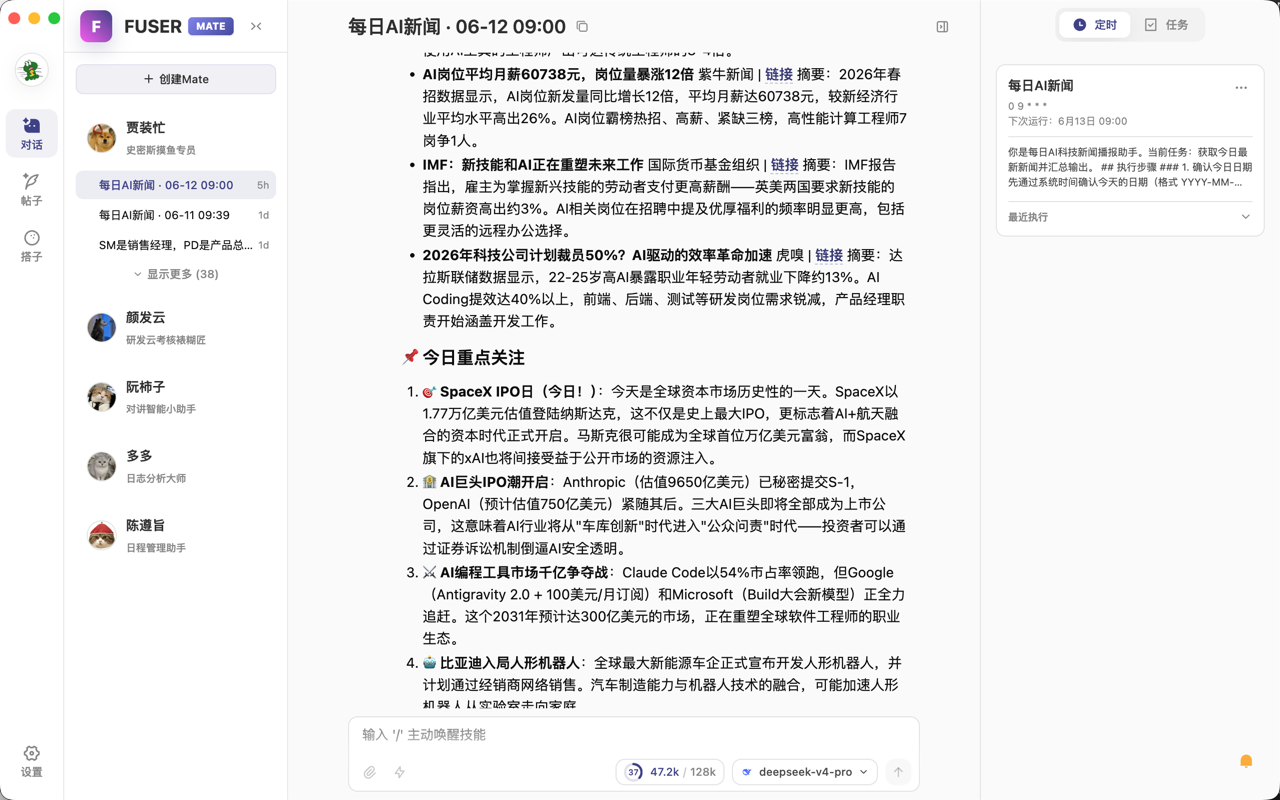Open the 链接 link in 虎嗅 item
This screenshot has height=800, width=1280.
[829, 255]
